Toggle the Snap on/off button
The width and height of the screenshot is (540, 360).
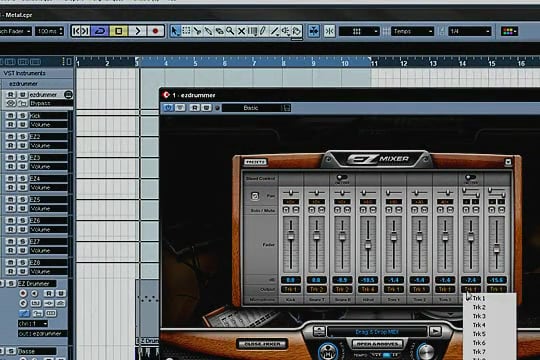(x=330, y=31)
